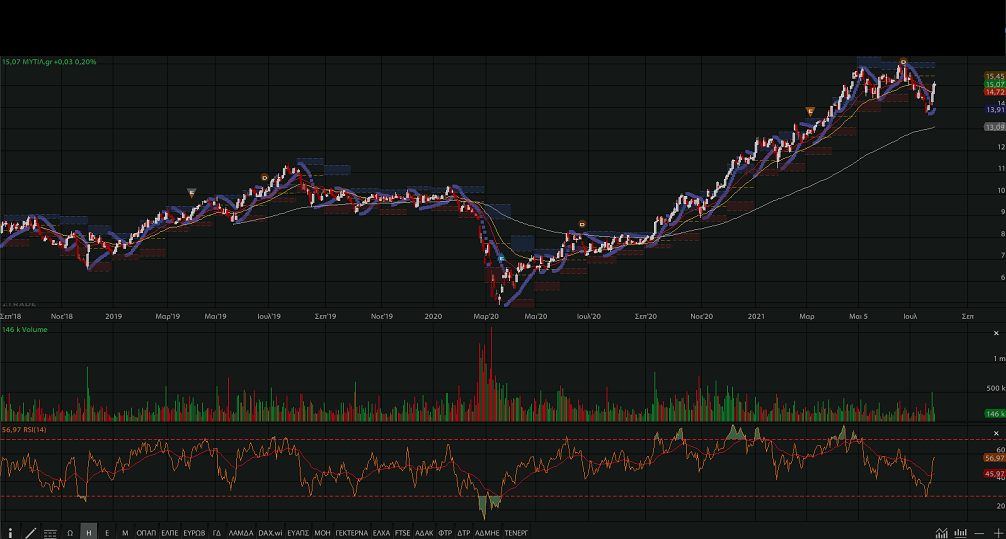Zoom out with the minus icon
Image resolution: width=1006 pixels, height=539 pixels.
coord(978,533)
